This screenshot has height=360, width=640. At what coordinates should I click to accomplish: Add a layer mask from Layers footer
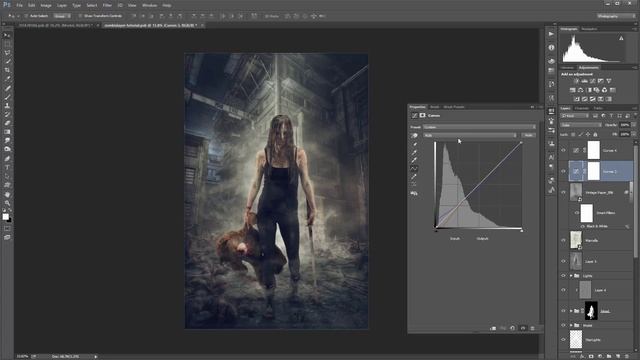tap(591, 356)
